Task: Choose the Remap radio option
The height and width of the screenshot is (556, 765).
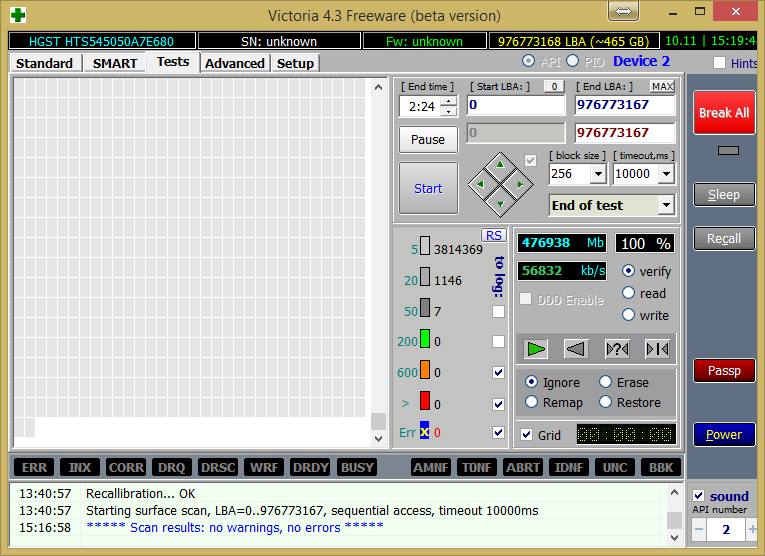Action: [x=531, y=402]
